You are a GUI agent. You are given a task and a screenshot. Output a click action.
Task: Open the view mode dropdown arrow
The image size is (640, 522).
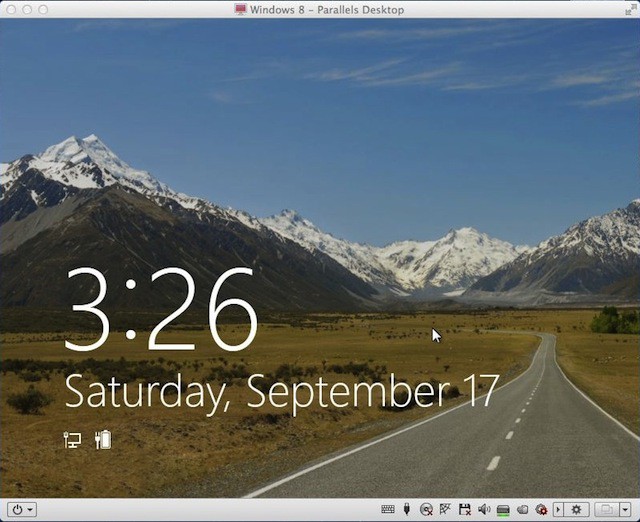626,509
